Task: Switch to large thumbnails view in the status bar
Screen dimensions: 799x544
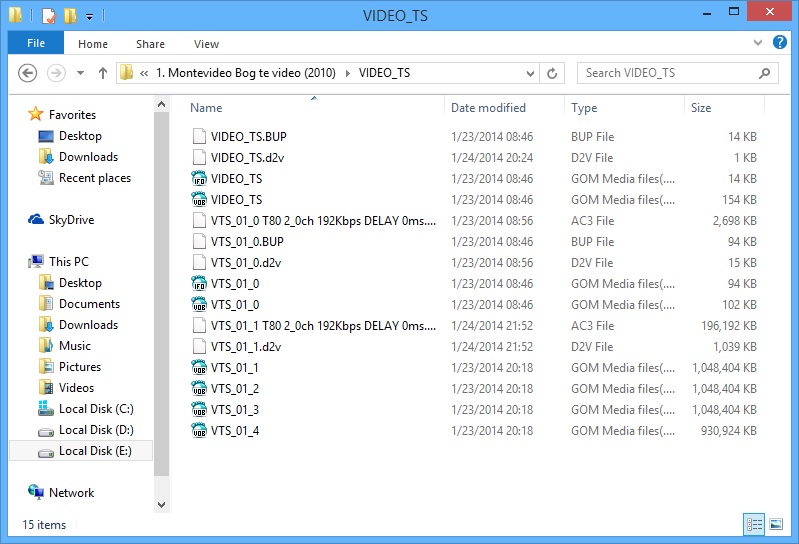Action: [776, 524]
